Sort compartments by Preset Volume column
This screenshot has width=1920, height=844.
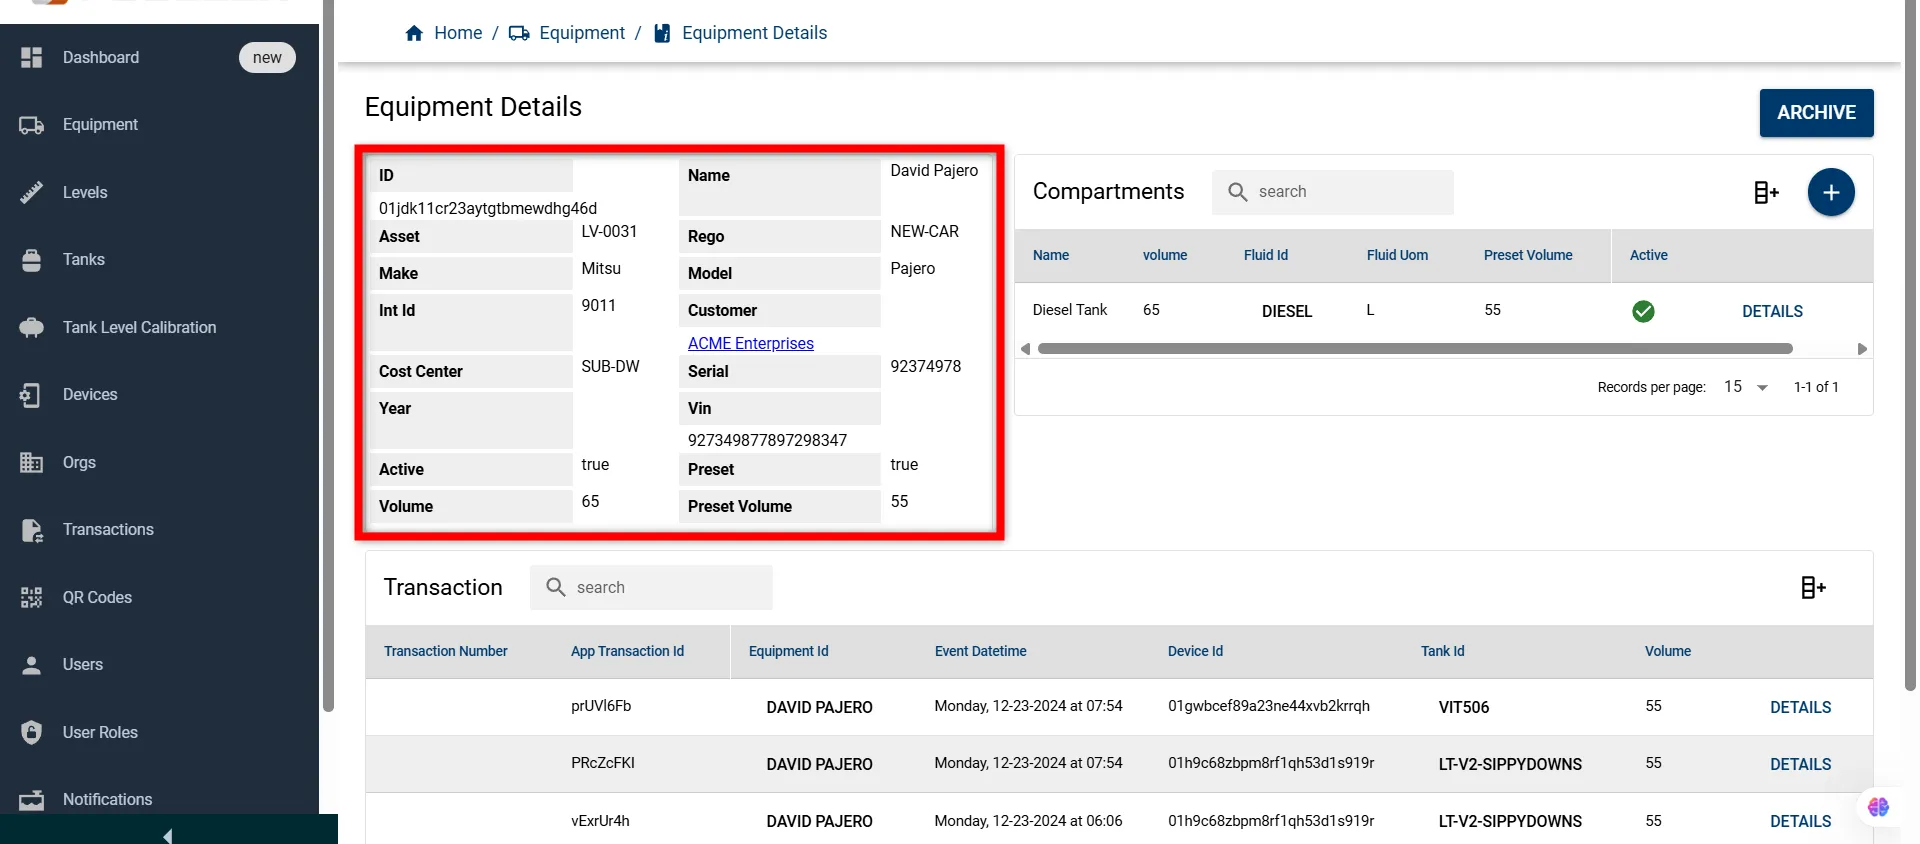point(1527,255)
